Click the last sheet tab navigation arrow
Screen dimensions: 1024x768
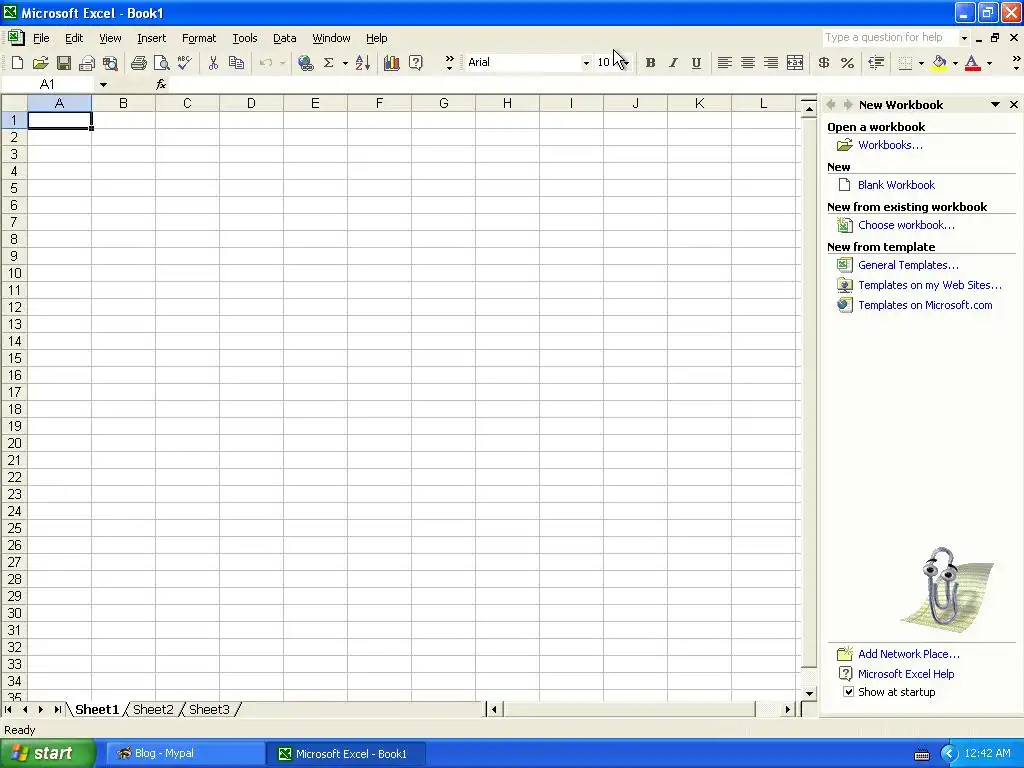57,709
